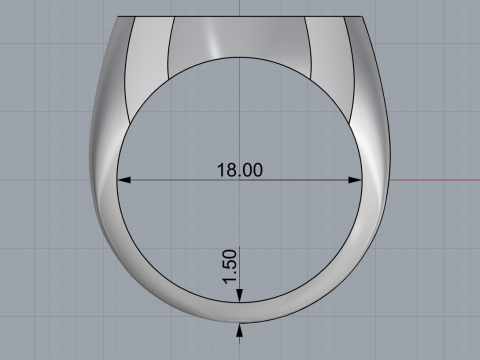Viewport: 480px width, 360px height.
Task: Select the 18.00 dimension text
Action: point(240,170)
